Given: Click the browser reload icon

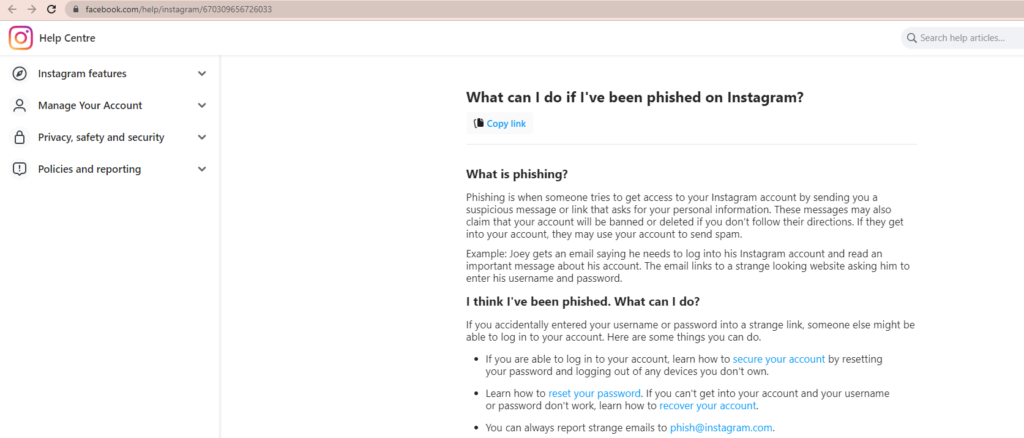Looking at the screenshot, I should click(x=52, y=9).
